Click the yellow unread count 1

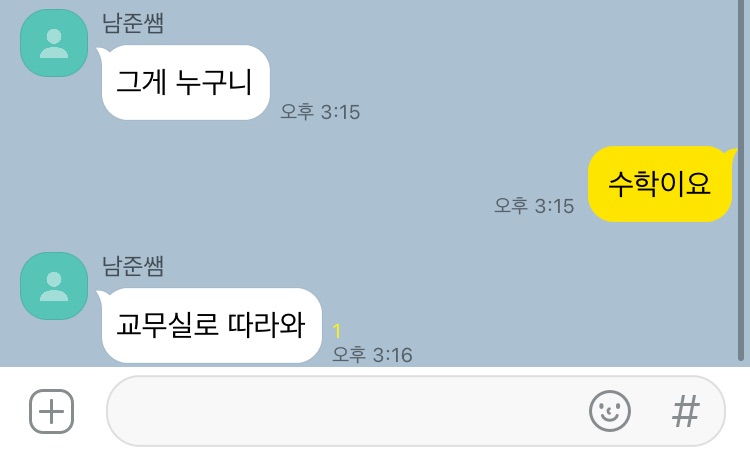click(x=337, y=331)
